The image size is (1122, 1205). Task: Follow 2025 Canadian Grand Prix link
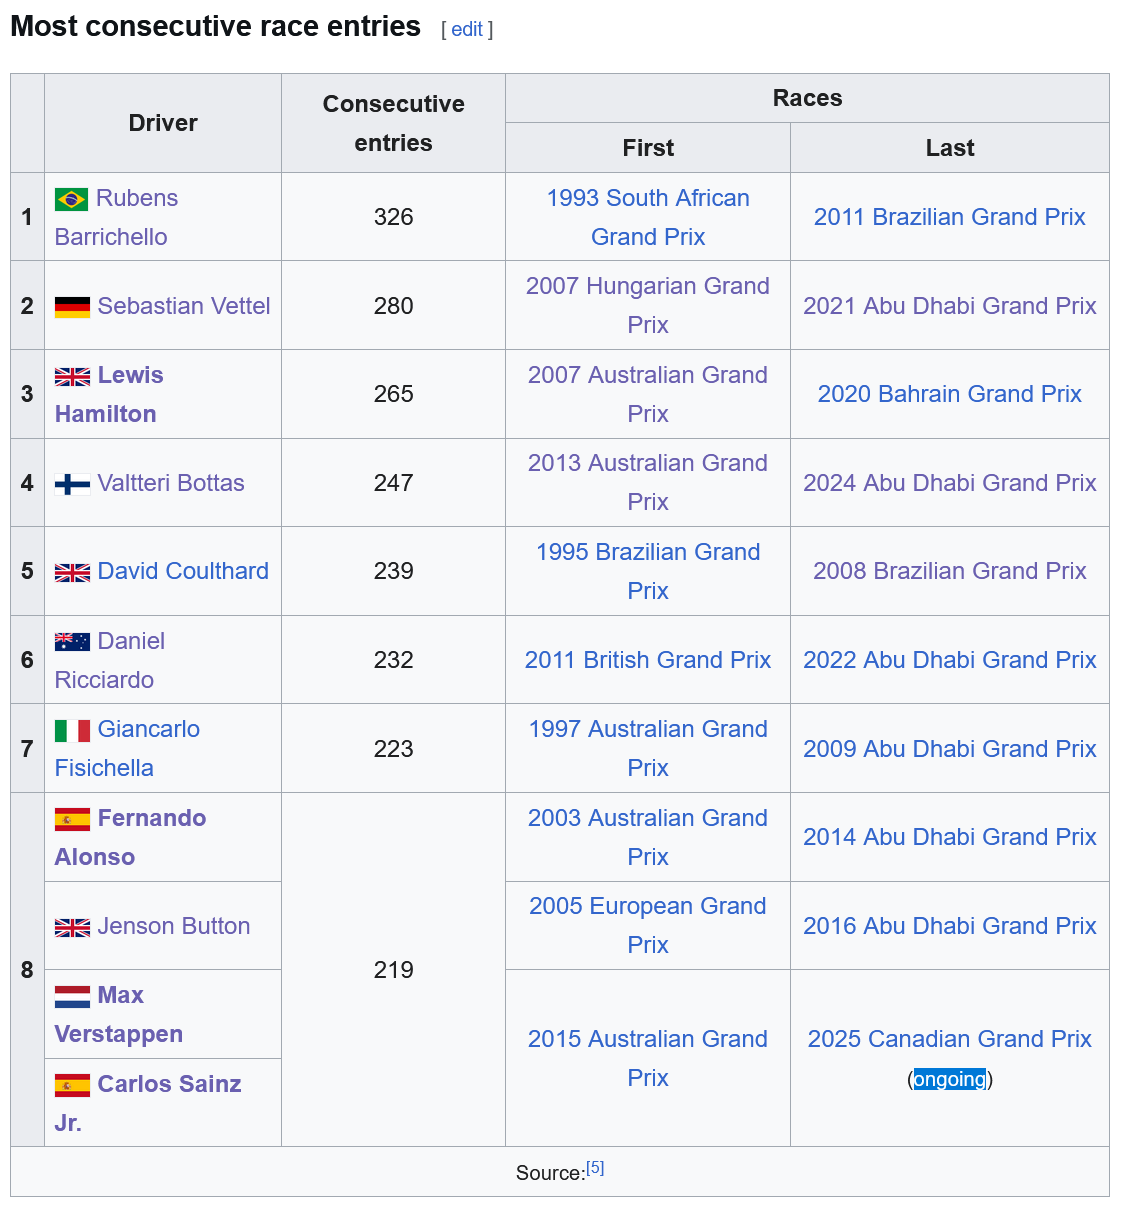pyautogui.click(x=950, y=1039)
